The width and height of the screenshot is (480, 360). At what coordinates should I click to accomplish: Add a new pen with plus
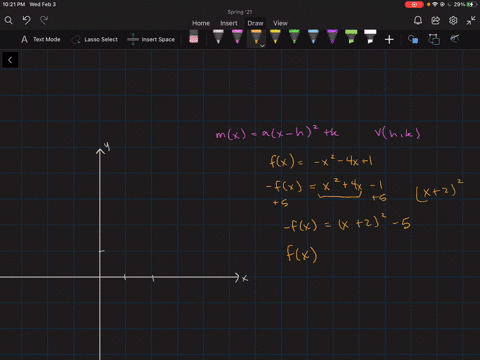389,40
